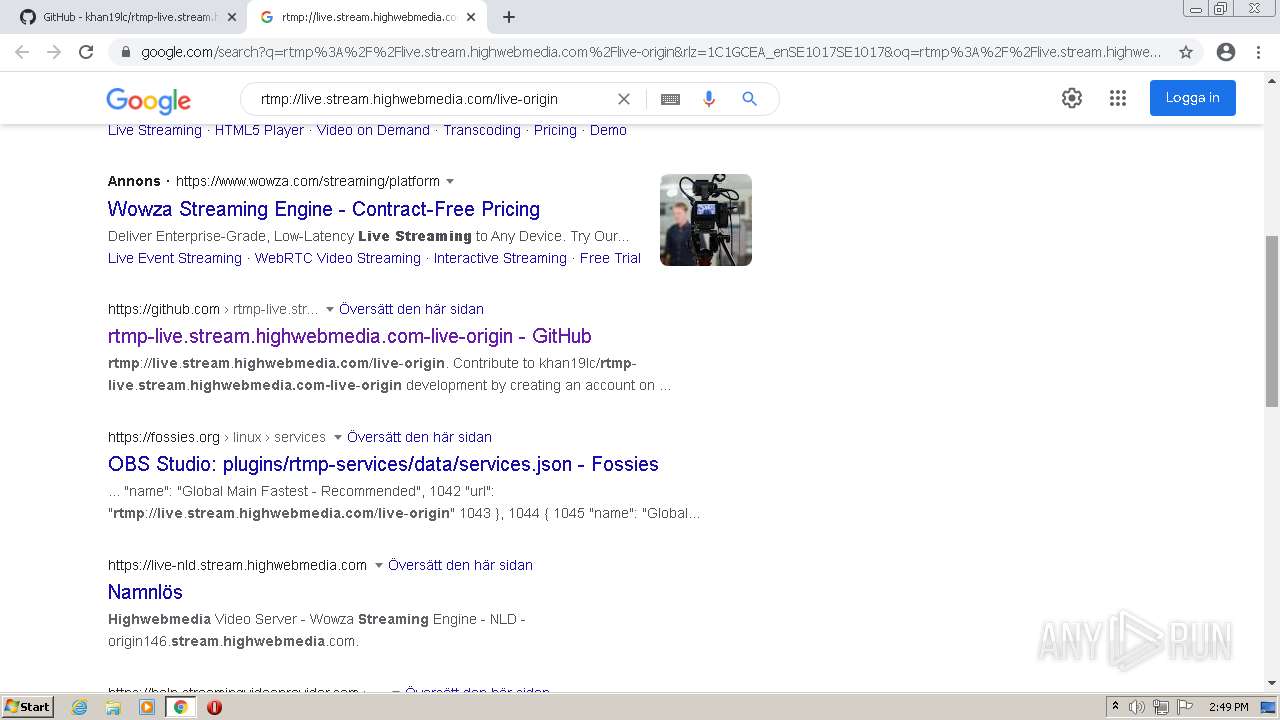This screenshot has height=720, width=1280.
Task: Expand the fossies.org result dropdown arrow
Action: pyautogui.click(x=338, y=437)
